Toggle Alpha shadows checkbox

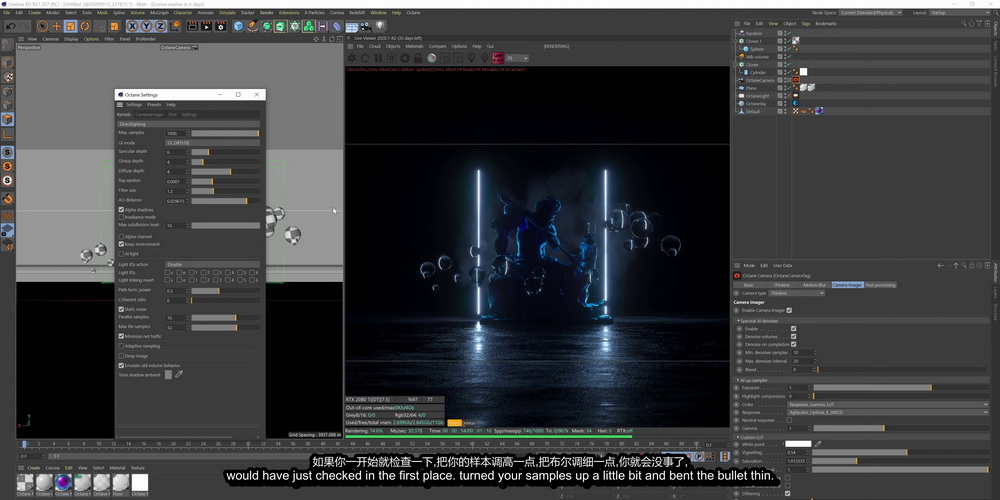pos(121,209)
